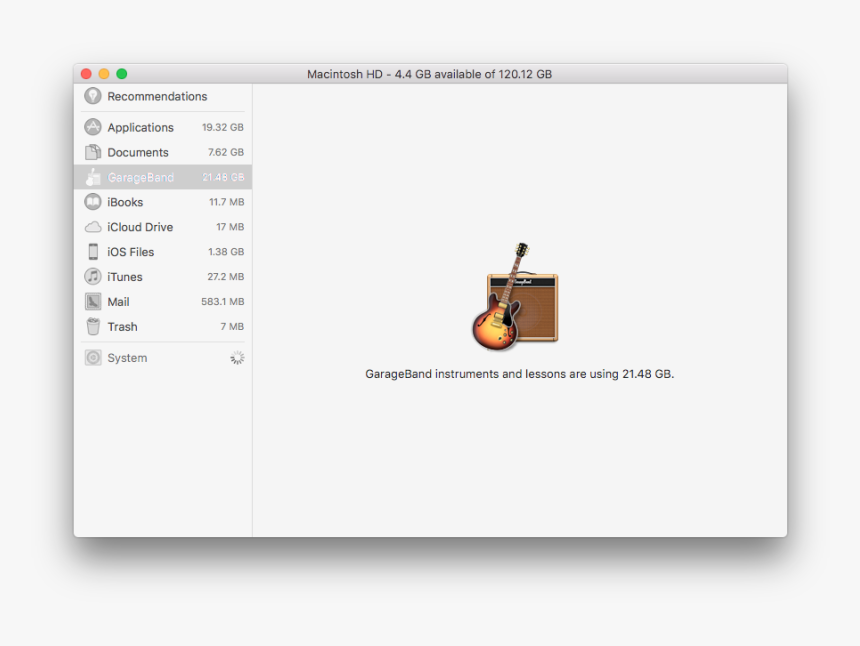This screenshot has height=646, width=860.
Task: Click the 27.2 MB iTunes size
Action: [225, 276]
